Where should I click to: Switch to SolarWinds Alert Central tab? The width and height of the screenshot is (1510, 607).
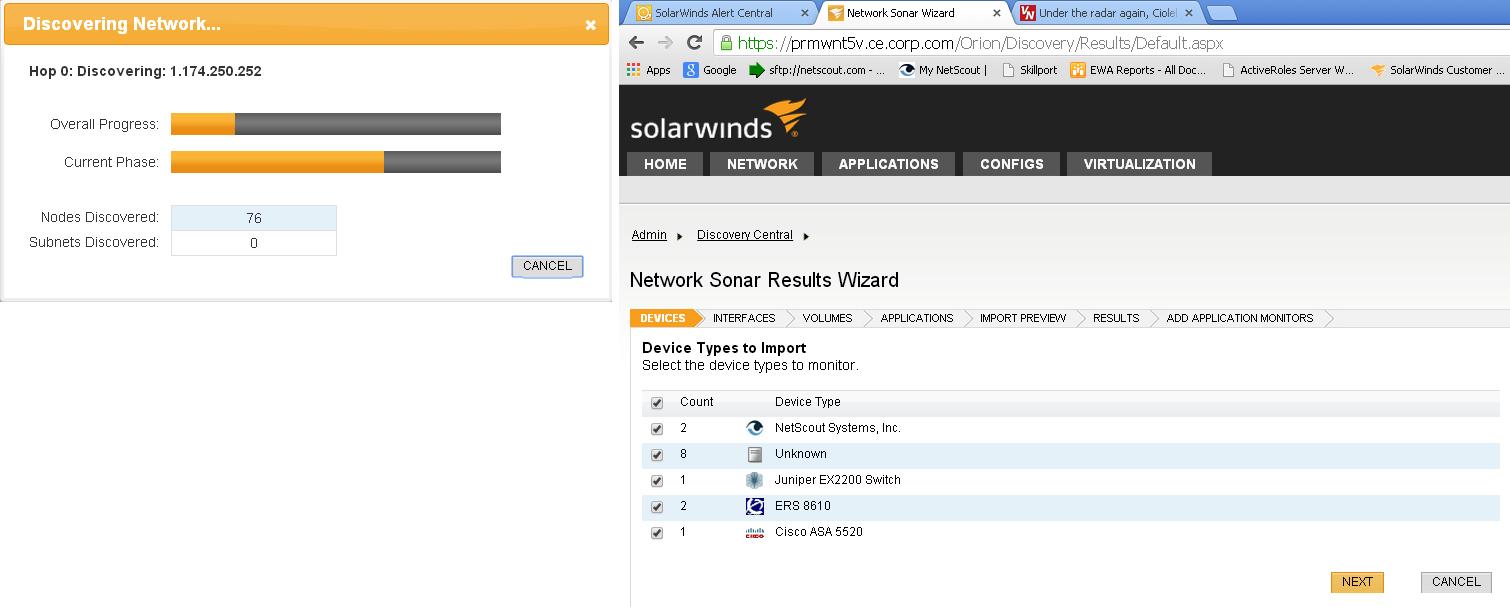pyautogui.click(x=713, y=13)
